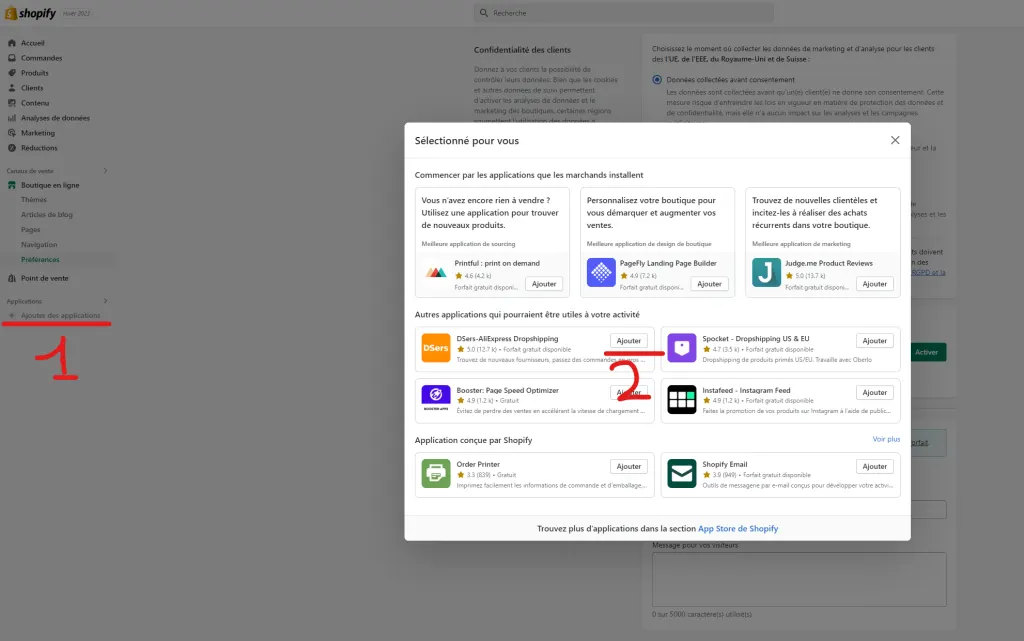Add the PageFly Landing Page Builder app
Image resolution: width=1024 pixels, height=641 pixels.
[x=709, y=284]
